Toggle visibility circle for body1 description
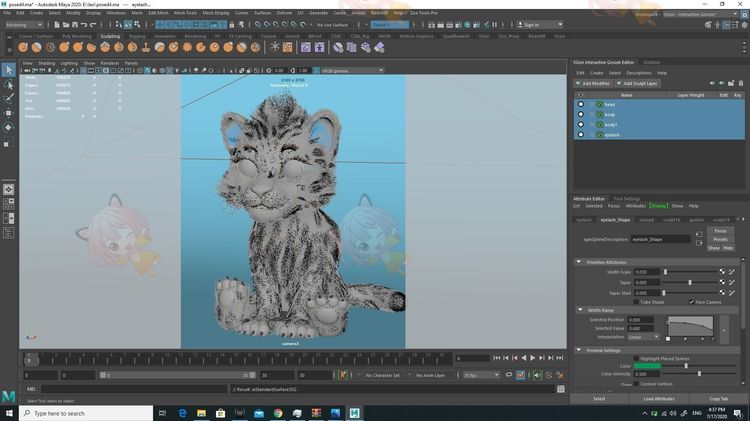 (581, 124)
